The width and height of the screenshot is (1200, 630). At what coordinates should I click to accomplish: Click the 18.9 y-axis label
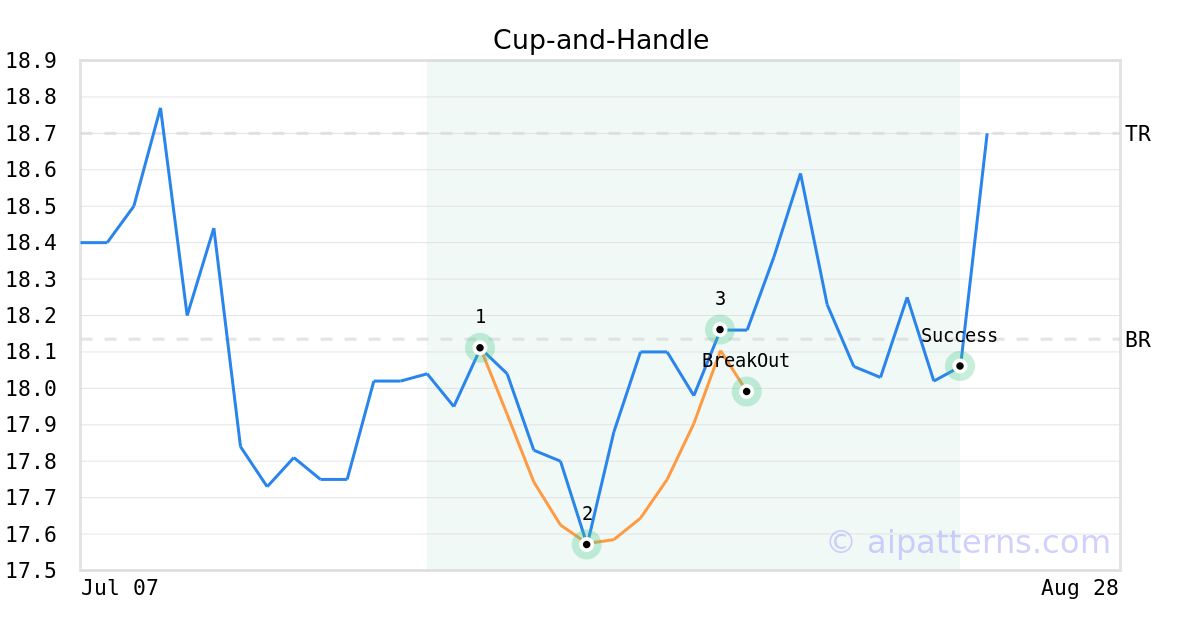click(x=31, y=61)
